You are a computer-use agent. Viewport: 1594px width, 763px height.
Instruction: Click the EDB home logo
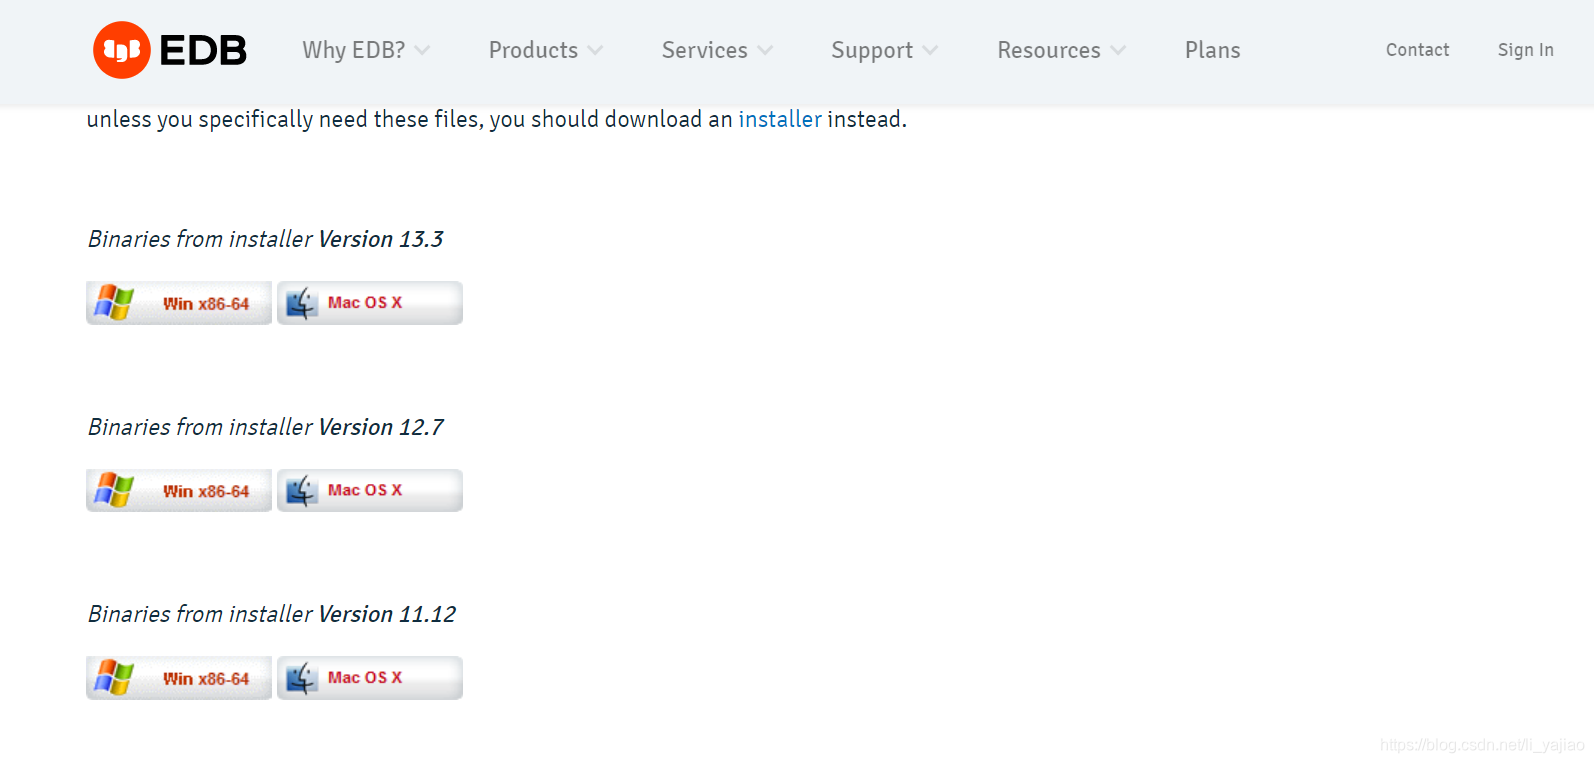168,49
